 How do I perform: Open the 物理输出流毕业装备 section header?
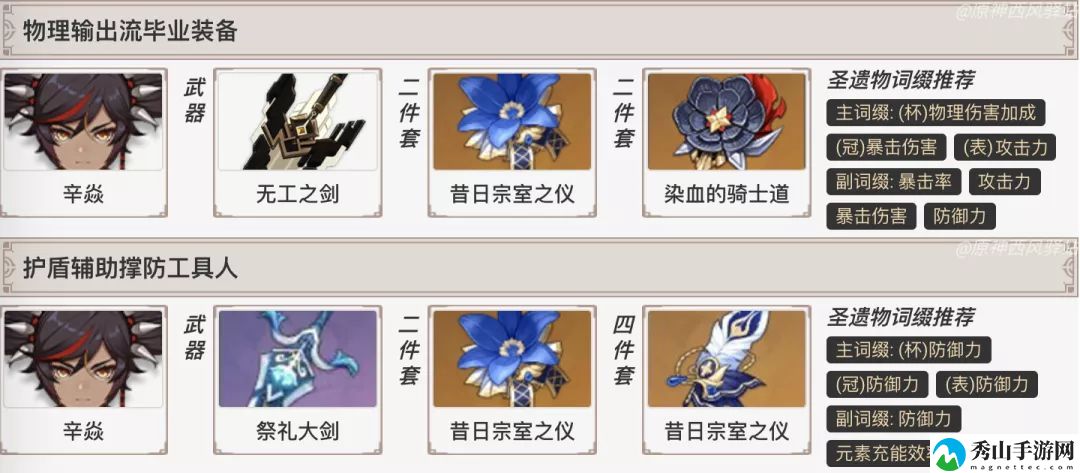[x=540, y=31]
